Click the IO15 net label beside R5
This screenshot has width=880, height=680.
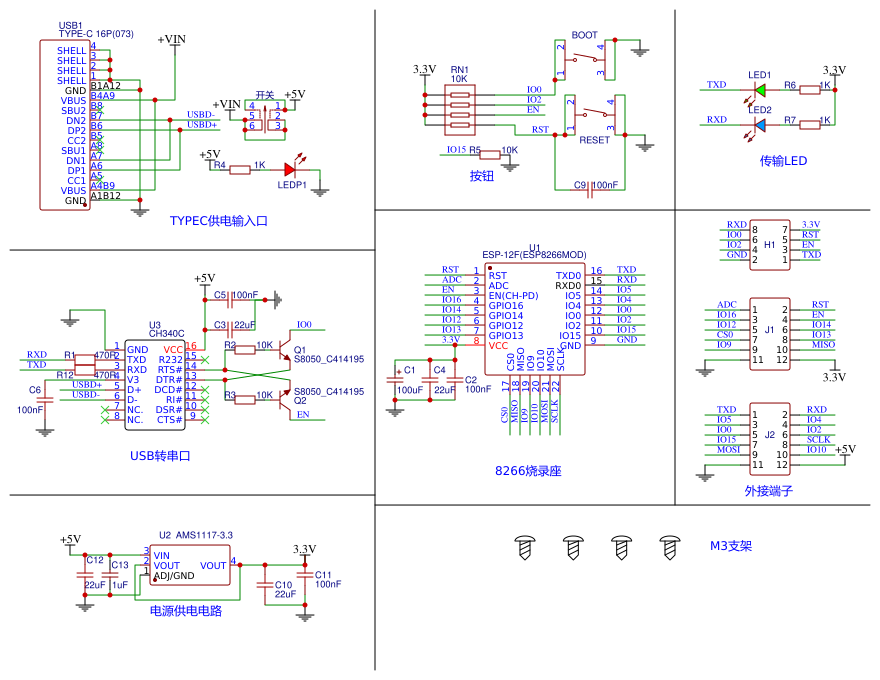(456, 150)
